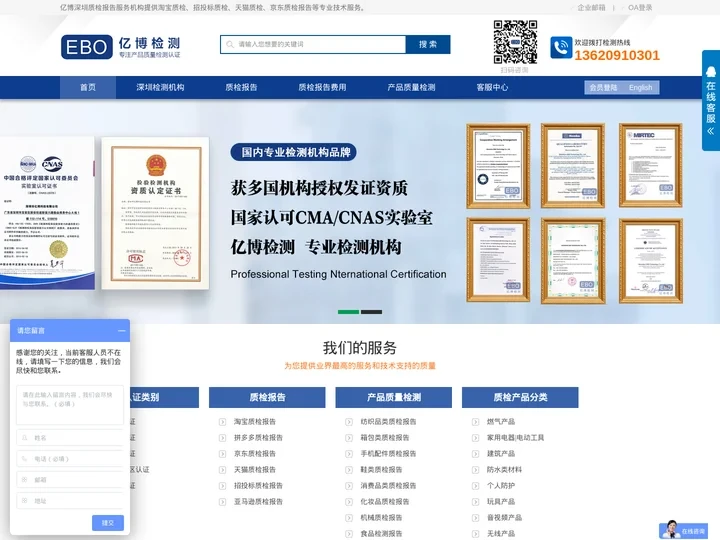Click the 产品质量检测 blue section header
Screen dimensions: 720x540
tap(394, 397)
